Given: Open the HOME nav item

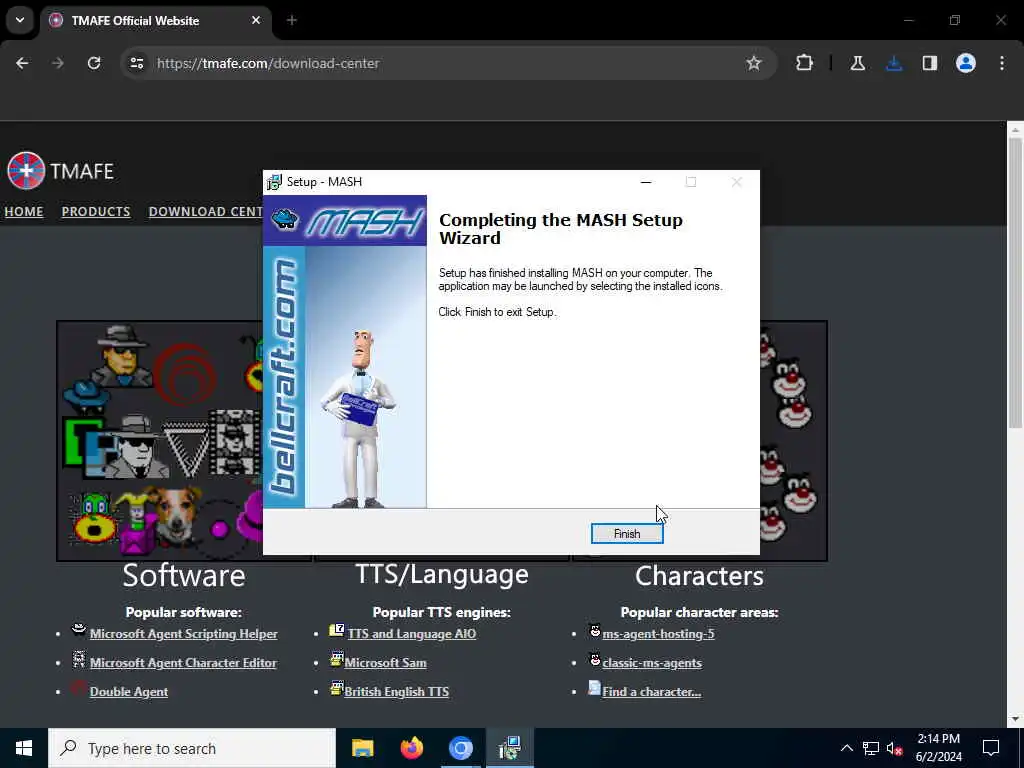Looking at the screenshot, I should click(24, 212).
